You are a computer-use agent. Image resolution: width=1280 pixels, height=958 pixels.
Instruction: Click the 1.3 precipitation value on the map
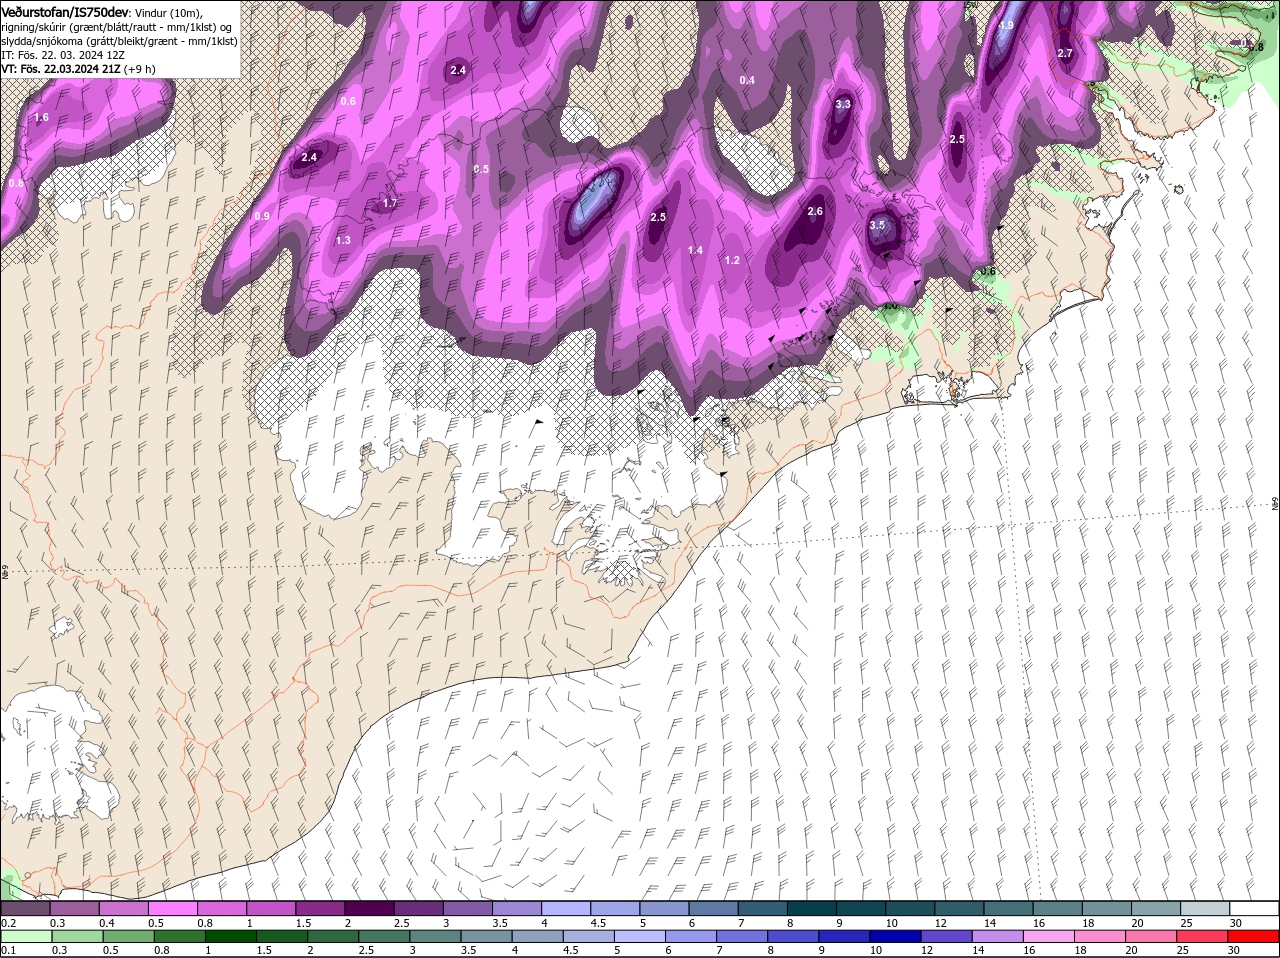pos(343,240)
